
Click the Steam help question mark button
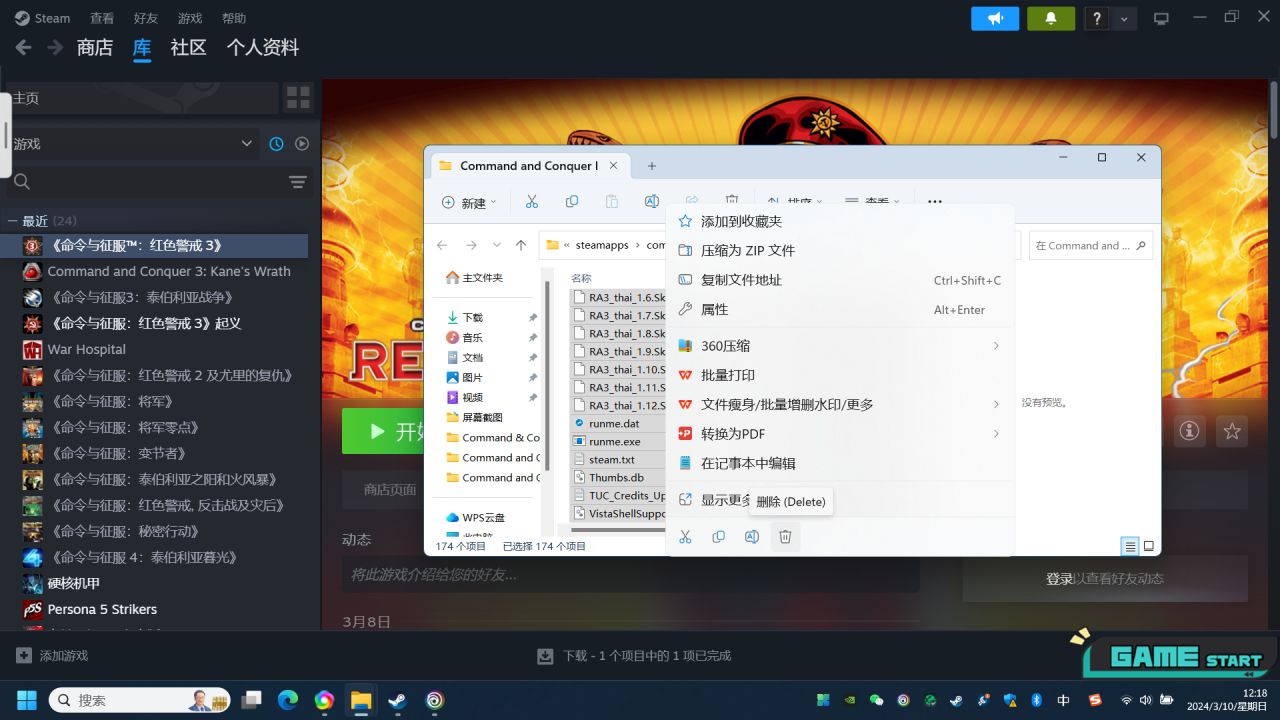point(1097,18)
